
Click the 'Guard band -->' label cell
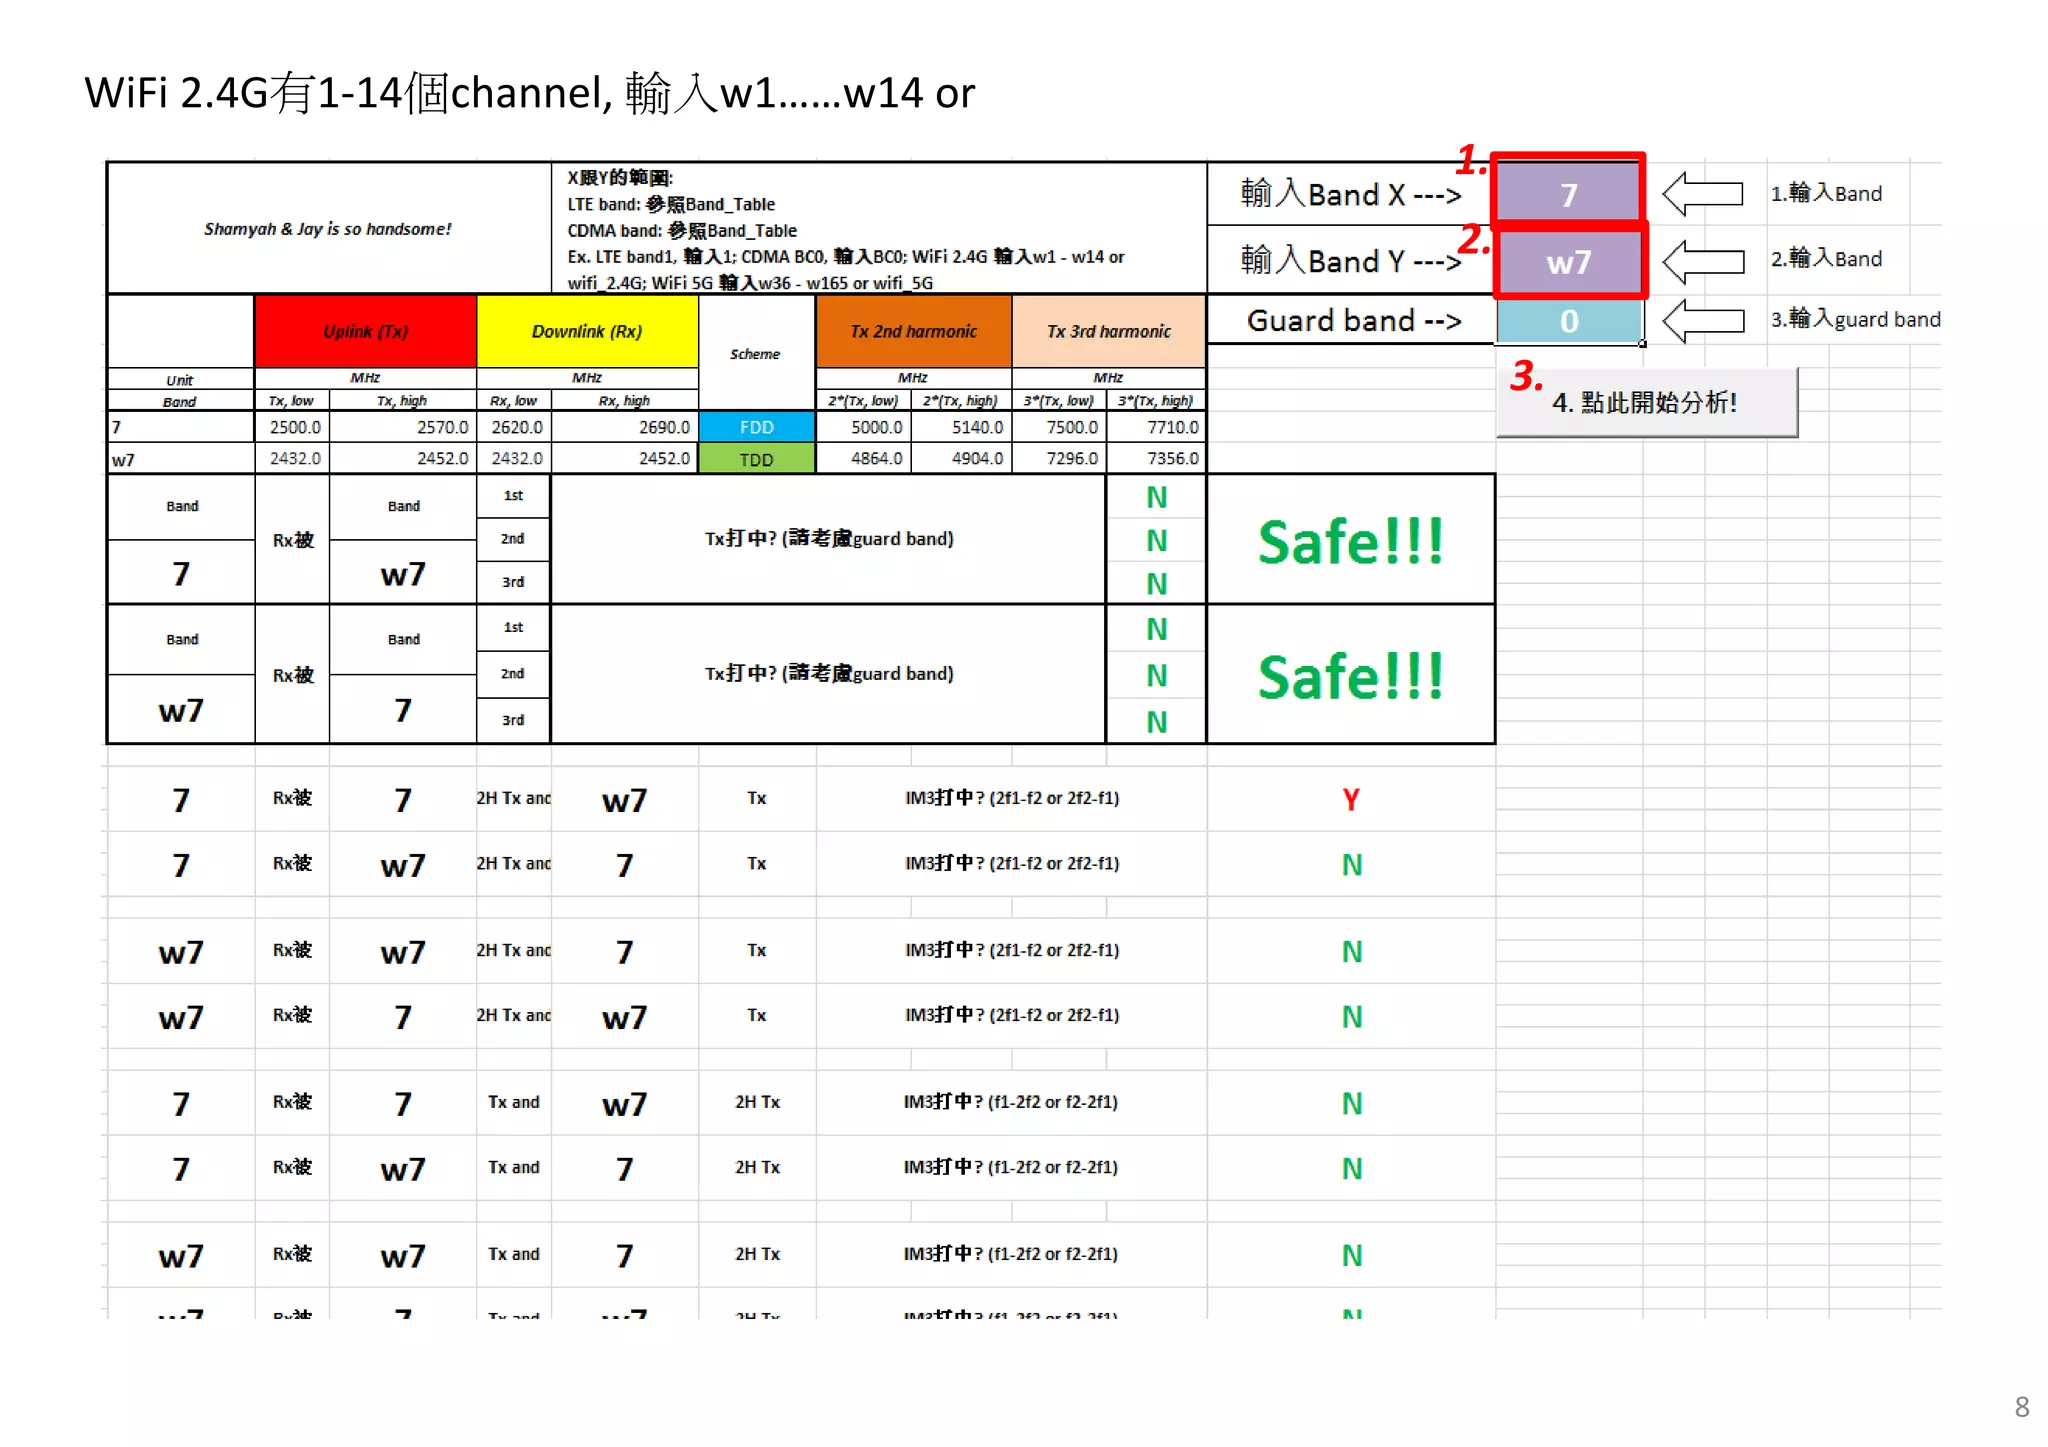[1351, 320]
